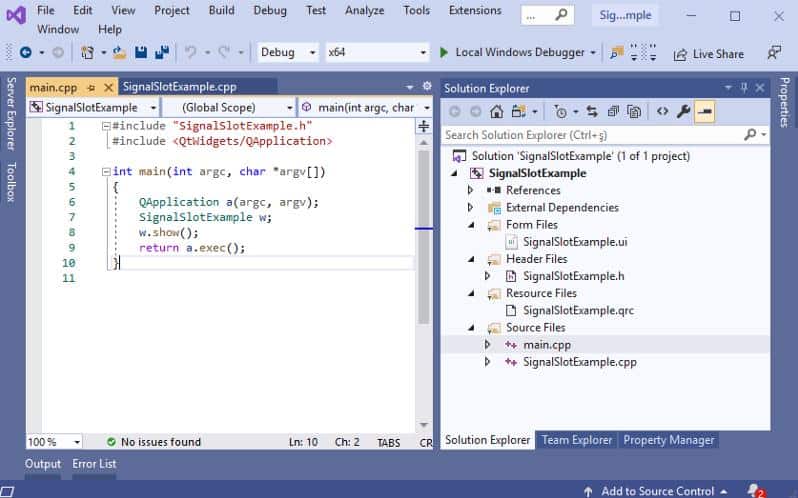Click the Local Windows Debugger button label
Viewport: 798px width, 498px height.
pyautogui.click(x=520, y=52)
